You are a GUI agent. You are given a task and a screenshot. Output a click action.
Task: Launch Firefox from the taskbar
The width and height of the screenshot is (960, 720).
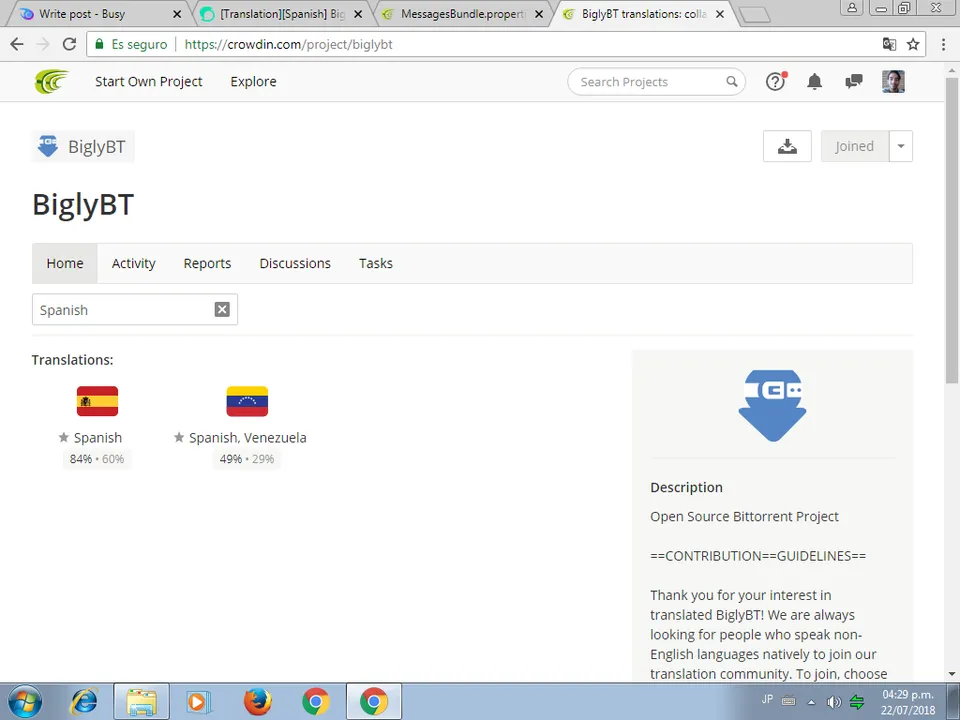(x=257, y=702)
